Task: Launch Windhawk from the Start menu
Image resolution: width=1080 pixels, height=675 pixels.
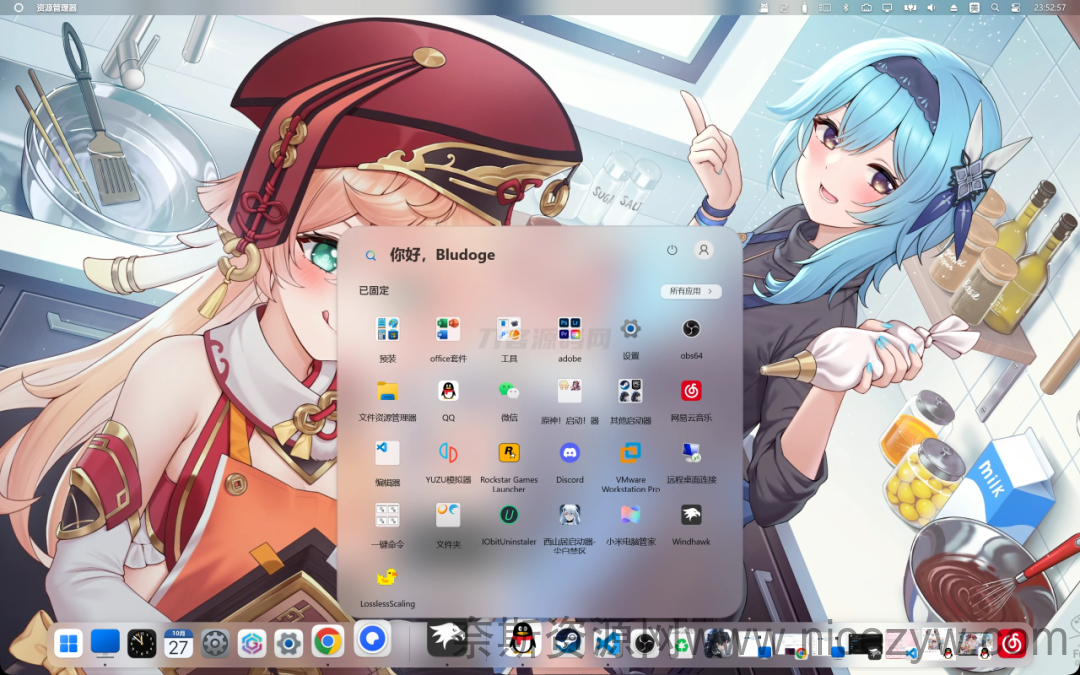Action: (691, 515)
